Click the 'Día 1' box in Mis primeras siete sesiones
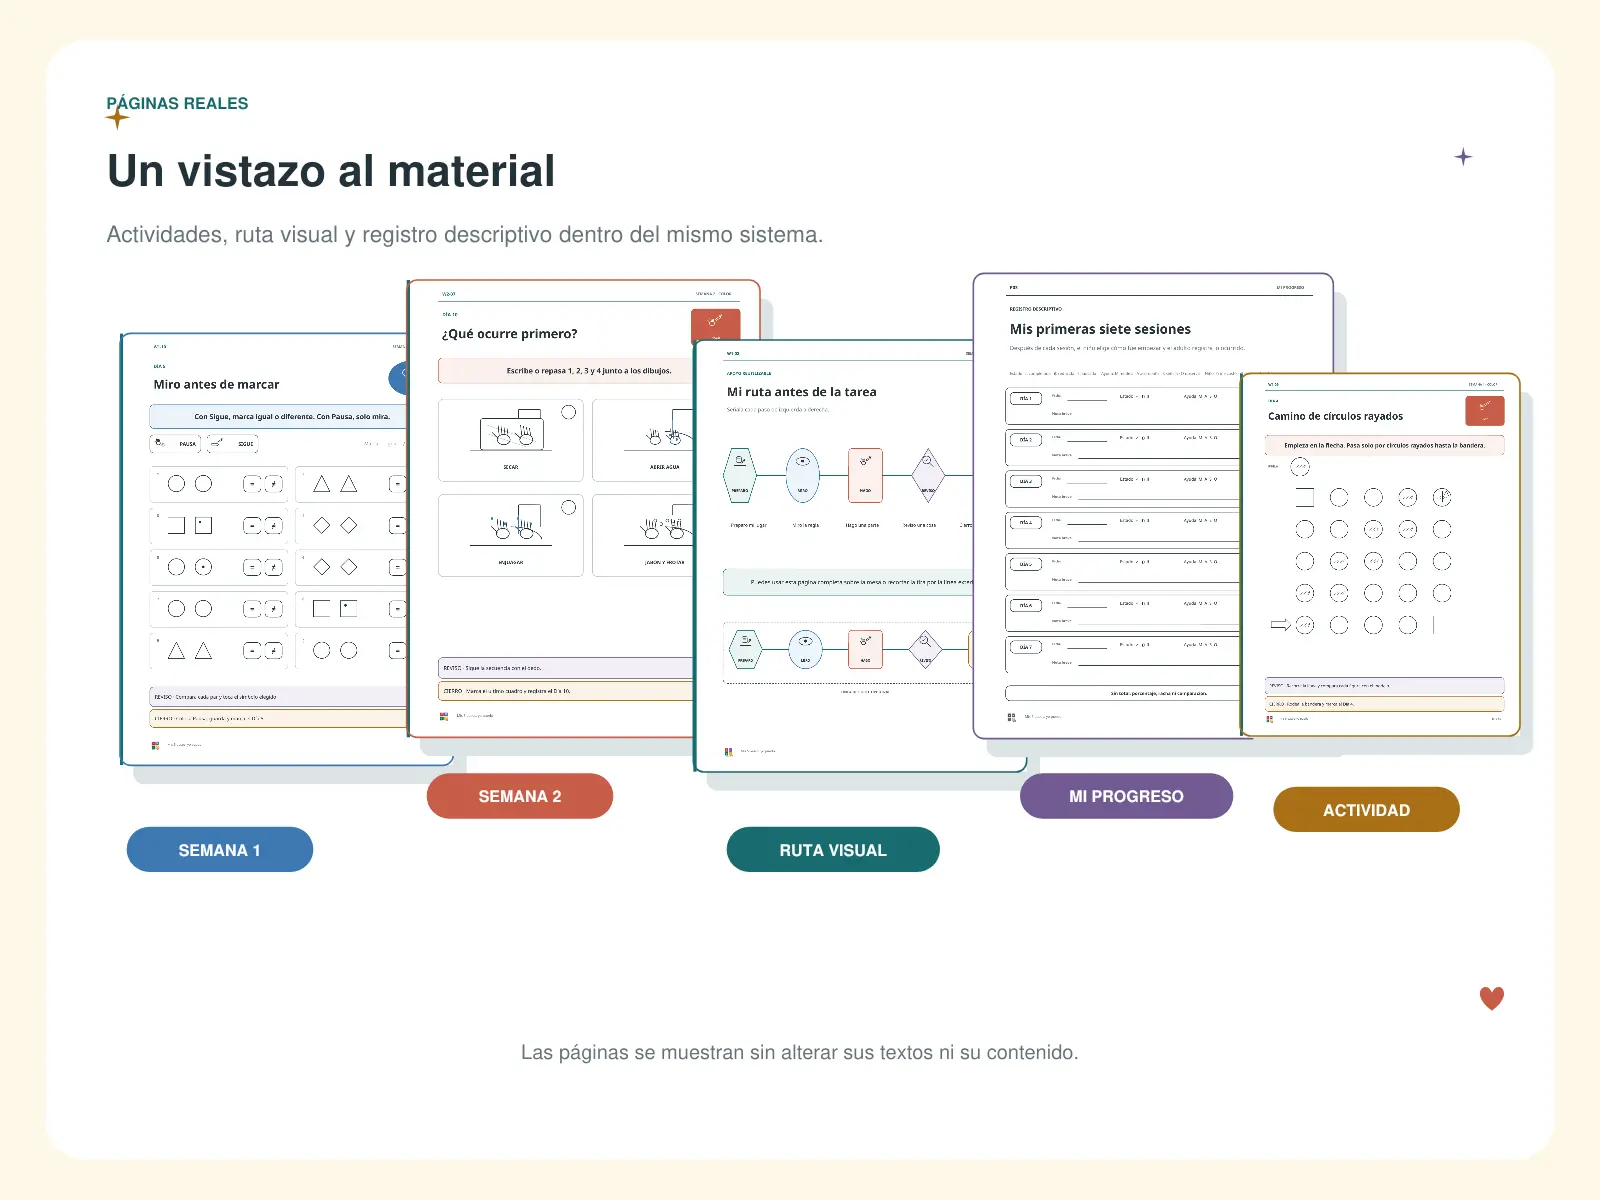Screen dimensions: 1600x1200 click(x=1025, y=398)
